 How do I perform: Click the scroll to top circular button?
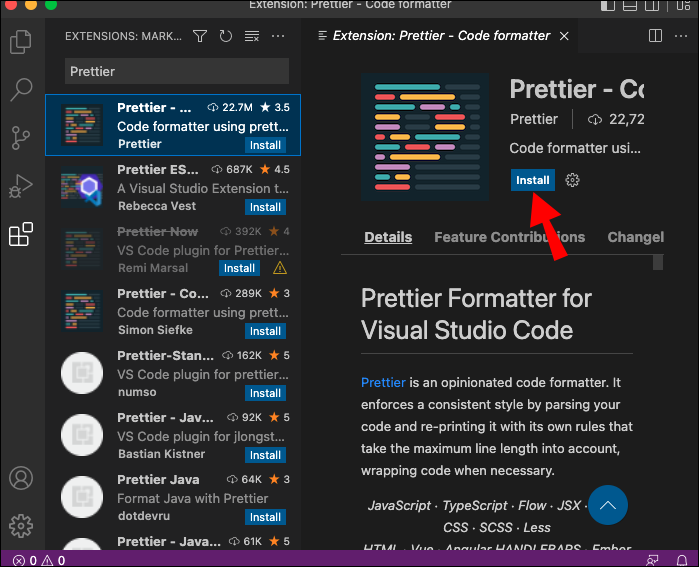pos(608,505)
